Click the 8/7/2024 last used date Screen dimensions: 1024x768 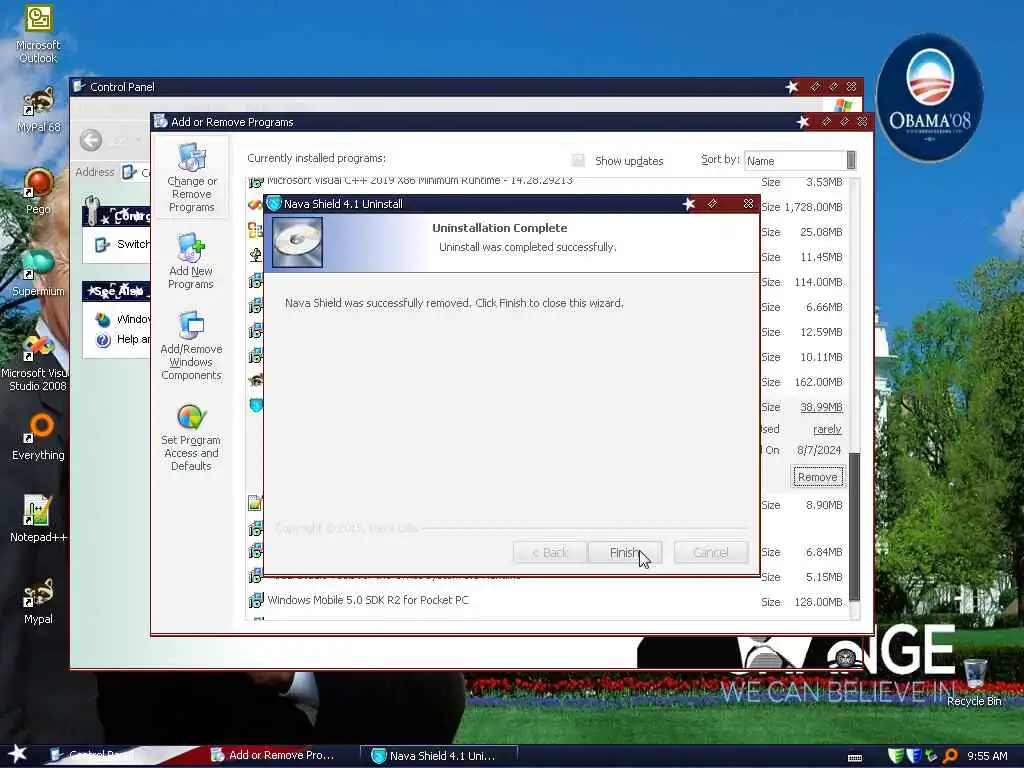[819, 450]
